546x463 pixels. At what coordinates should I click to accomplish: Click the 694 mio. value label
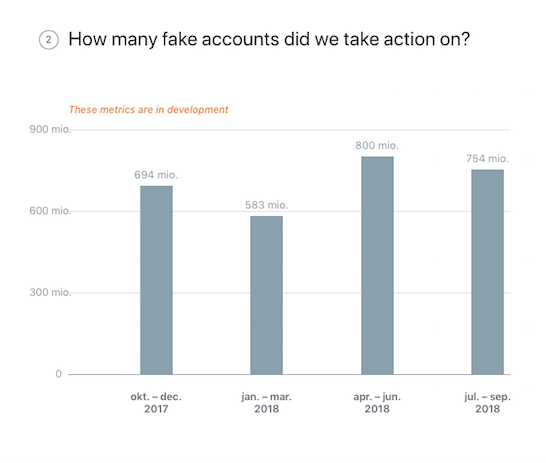click(156, 175)
